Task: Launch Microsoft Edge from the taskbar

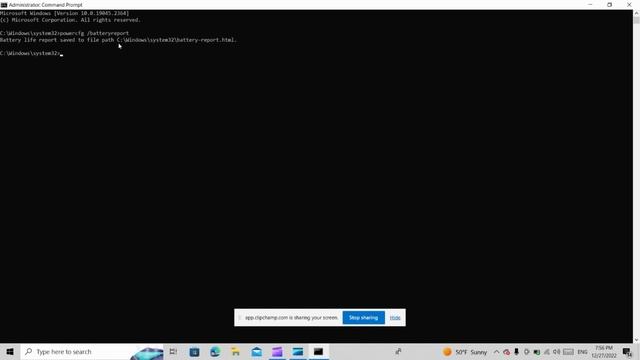Action: (x=215, y=351)
